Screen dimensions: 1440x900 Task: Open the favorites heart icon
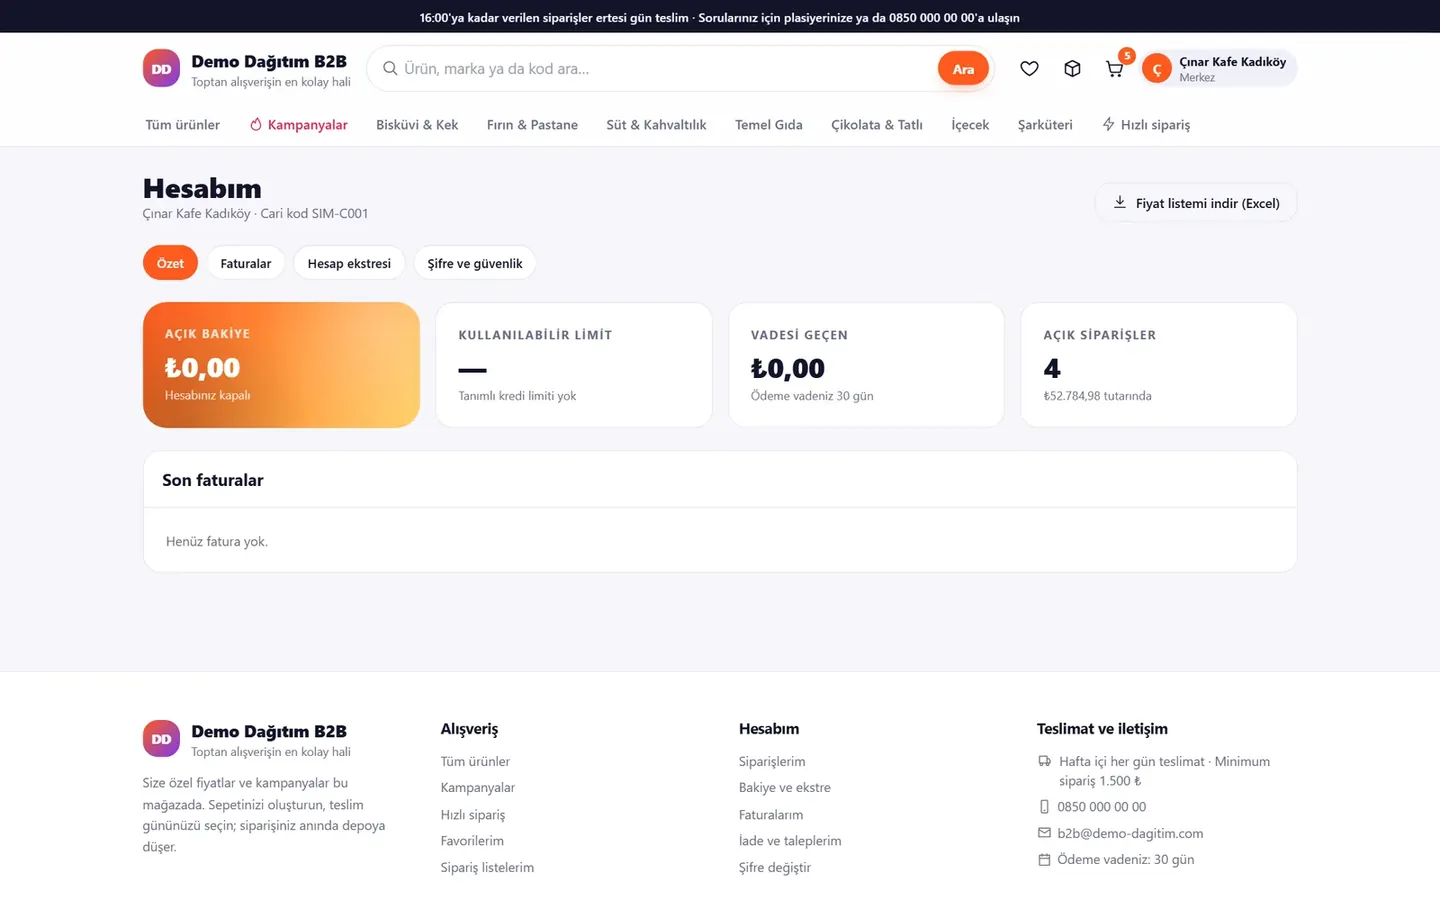tap(1029, 68)
